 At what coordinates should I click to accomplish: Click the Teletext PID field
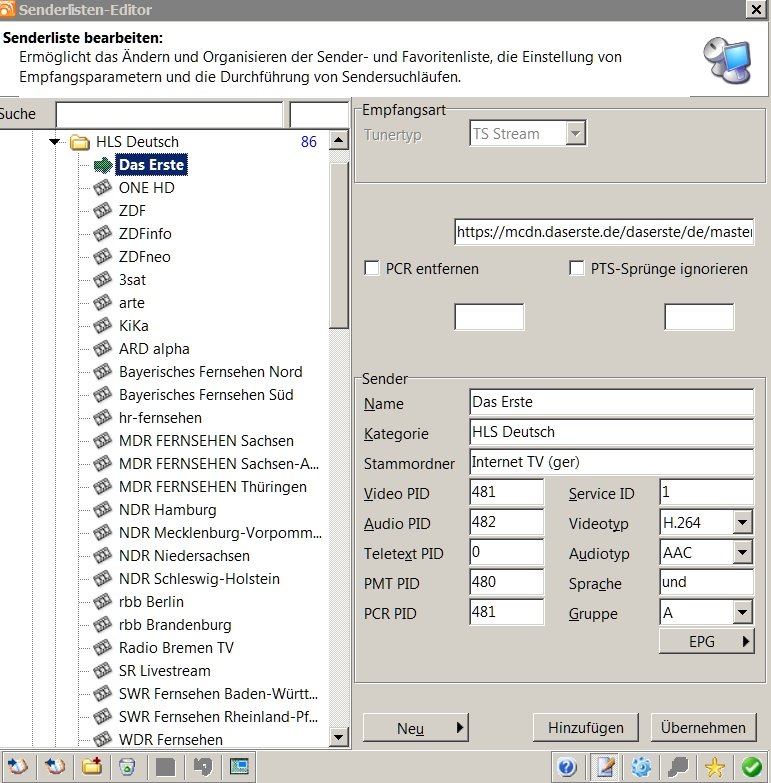click(506, 552)
